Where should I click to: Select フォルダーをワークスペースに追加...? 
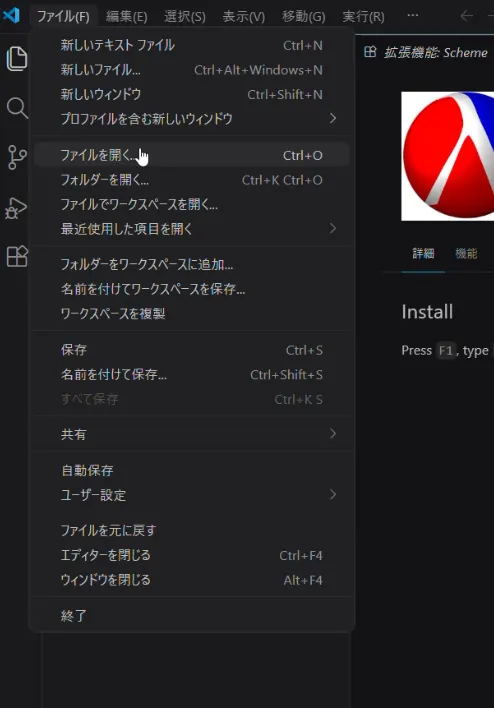[x=191, y=264]
